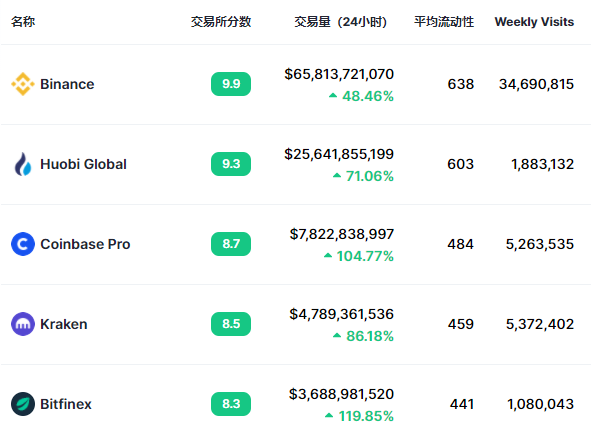Sort by the 名称 column header
The height and width of the screenshot is (444, 591).
[x=23, y=22]
